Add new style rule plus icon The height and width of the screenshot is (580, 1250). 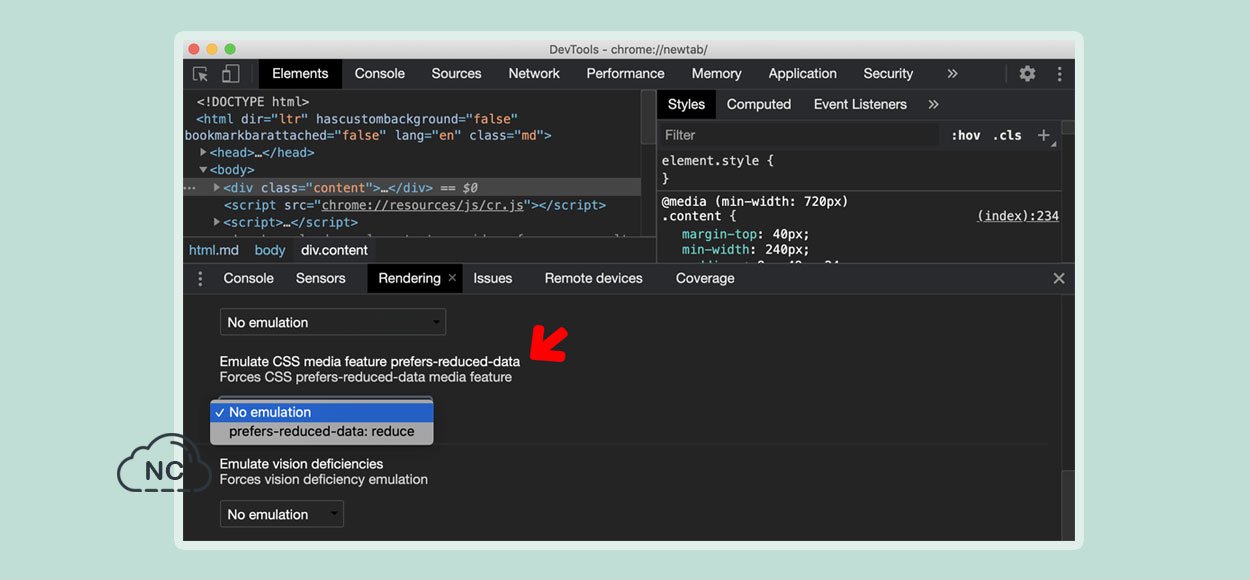tap(1044, 135)
